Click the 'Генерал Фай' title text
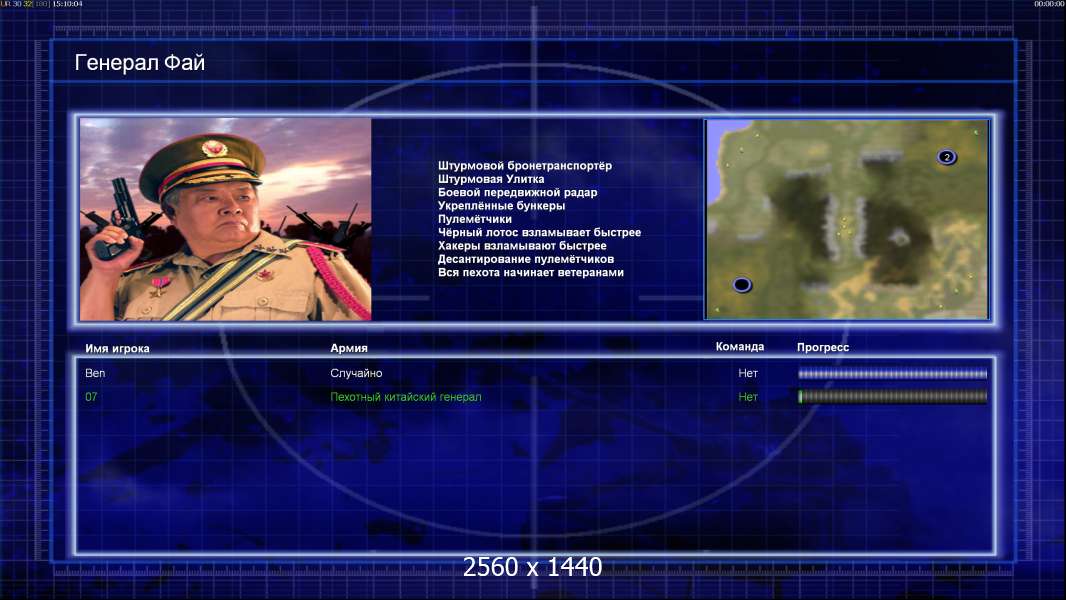This screenshot has width=1066, height=600. 139,63
